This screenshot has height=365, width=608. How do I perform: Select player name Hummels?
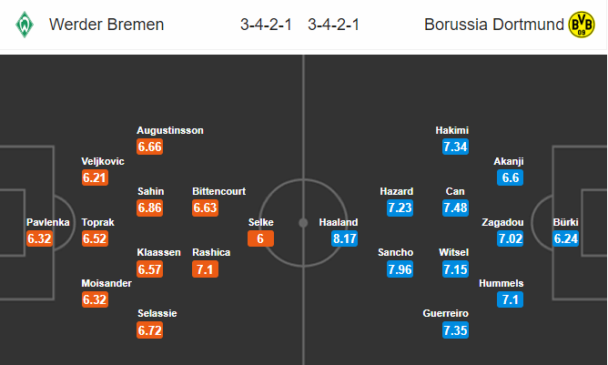pyautogui.click(x=501, y=283)
